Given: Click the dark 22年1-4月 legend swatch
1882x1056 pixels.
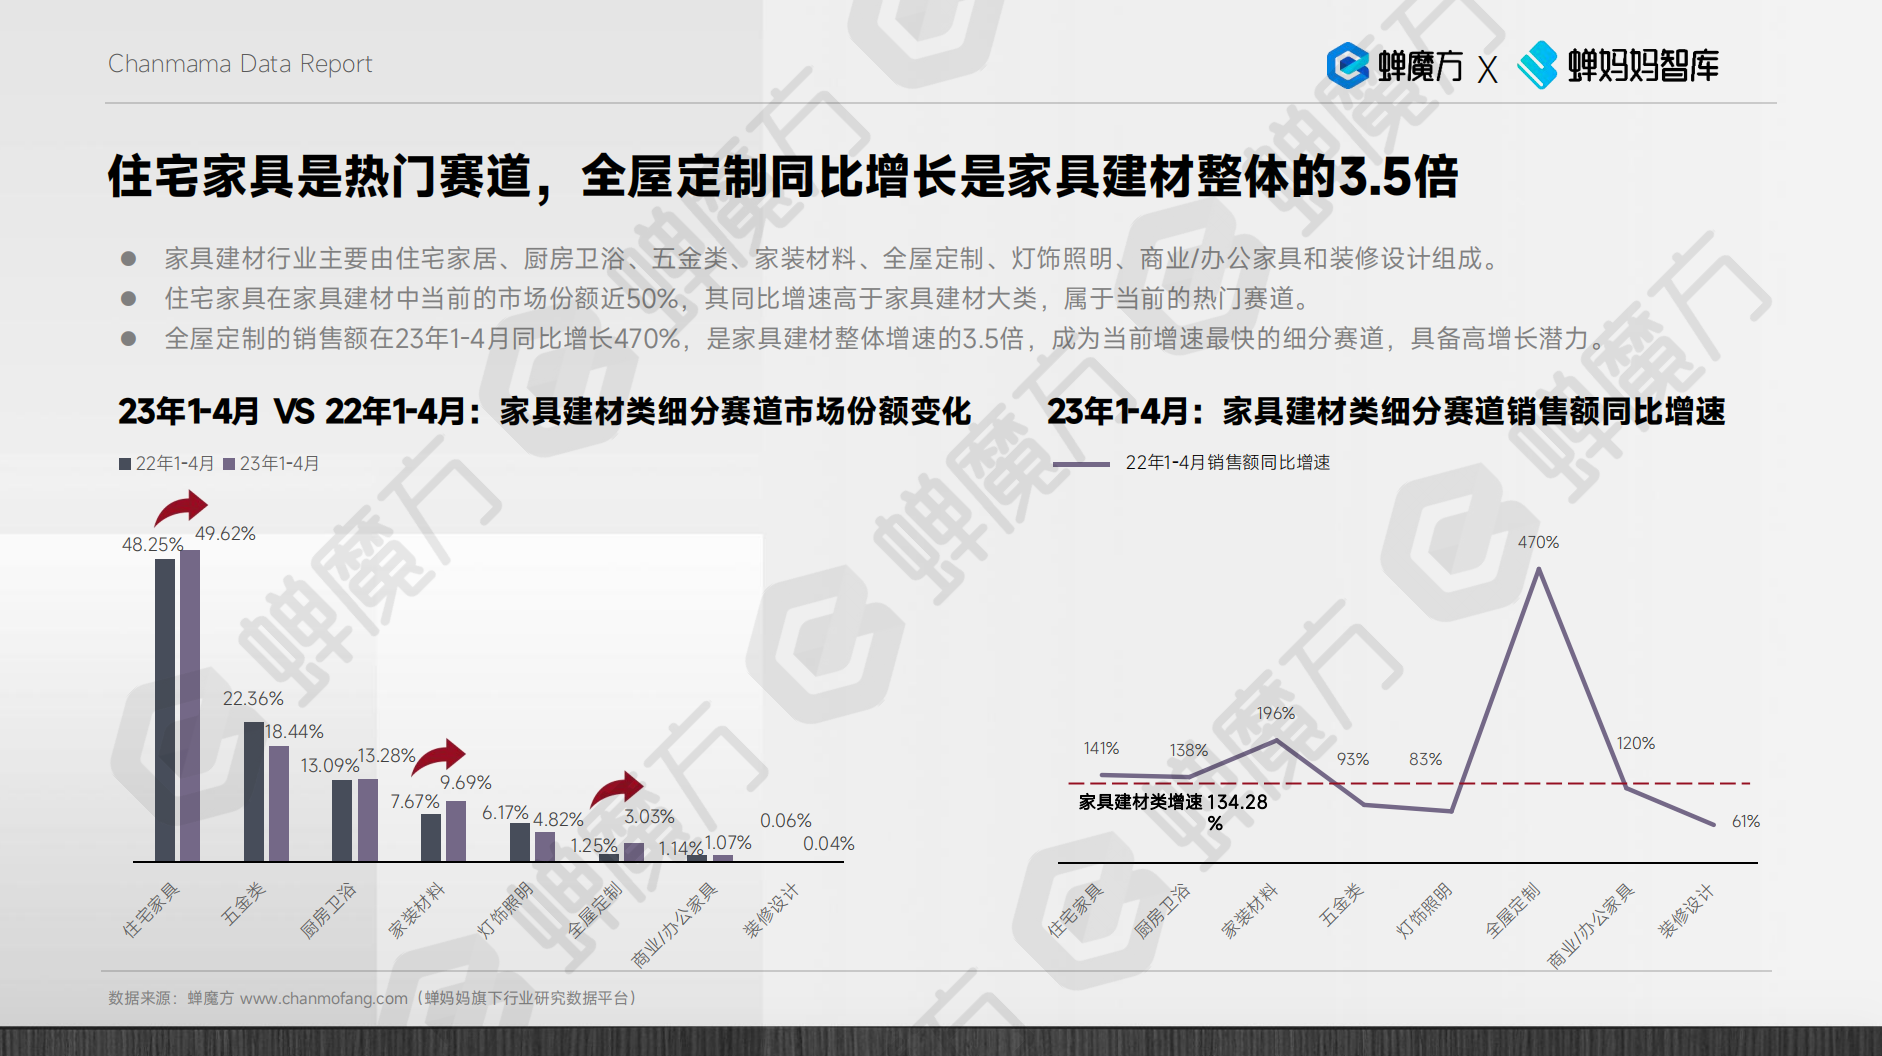Looking at the screenshot, I should pyautogui.click(x=125, y=464).
